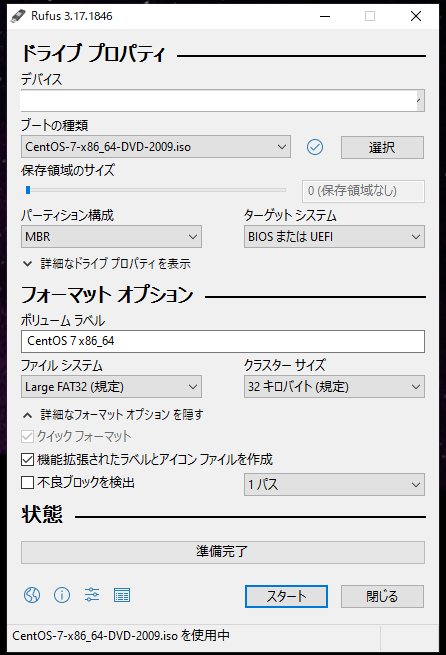Click the 保存領域のサイズ slider handle
This screenshot has height=655, width=446.
[28, 190]
